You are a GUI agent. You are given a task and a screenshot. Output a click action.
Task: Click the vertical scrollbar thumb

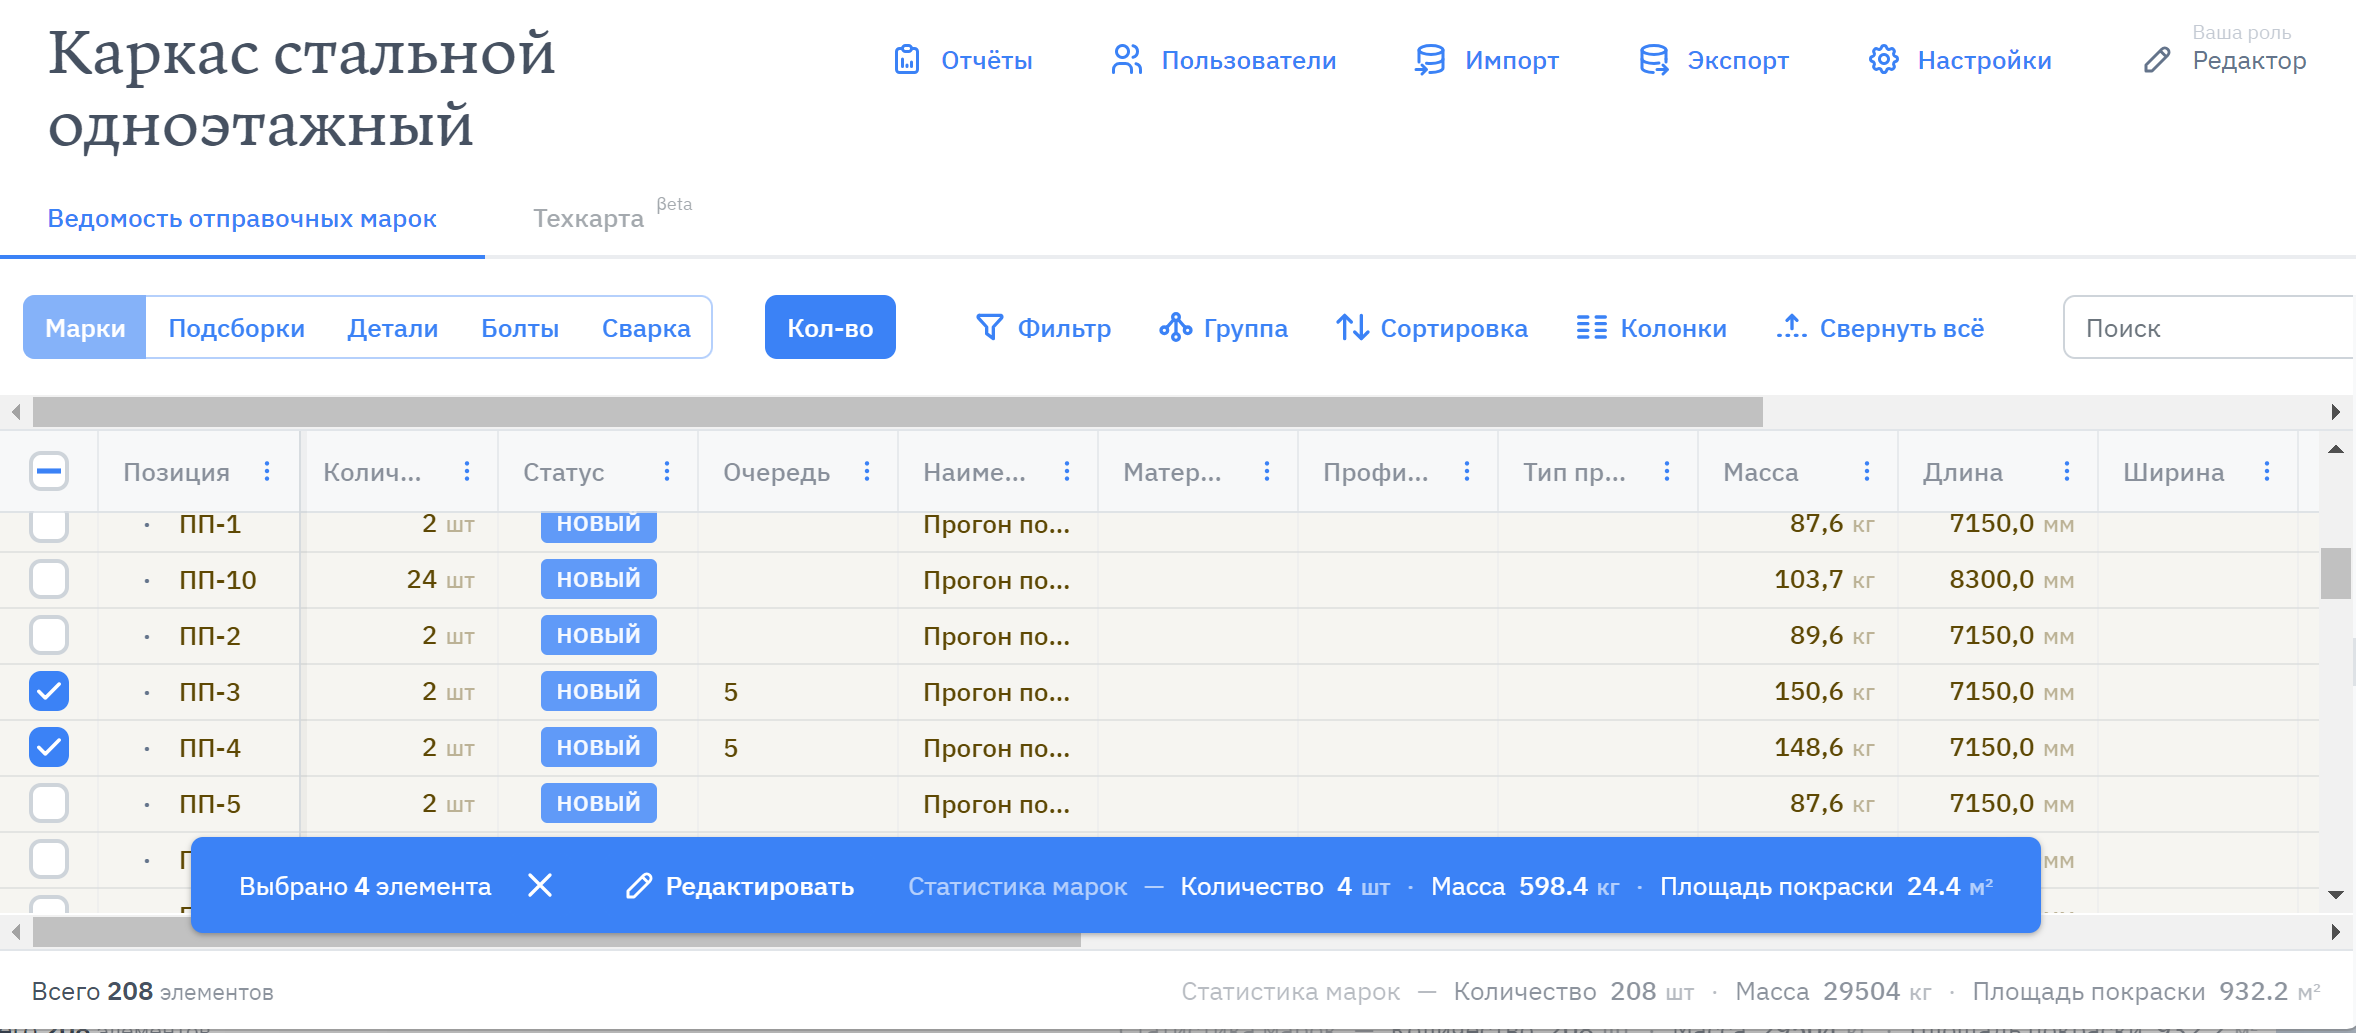[2336, 573]
